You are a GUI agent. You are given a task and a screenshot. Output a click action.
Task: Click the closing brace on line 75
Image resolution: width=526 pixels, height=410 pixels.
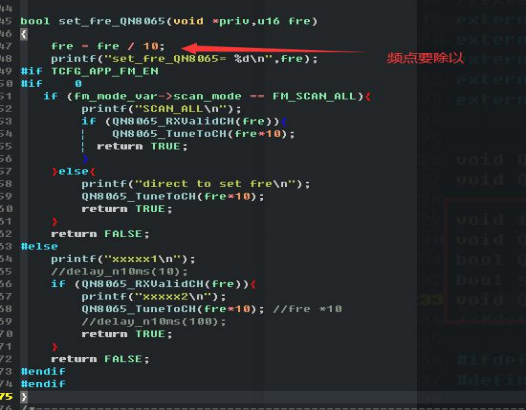pos(23,397)
